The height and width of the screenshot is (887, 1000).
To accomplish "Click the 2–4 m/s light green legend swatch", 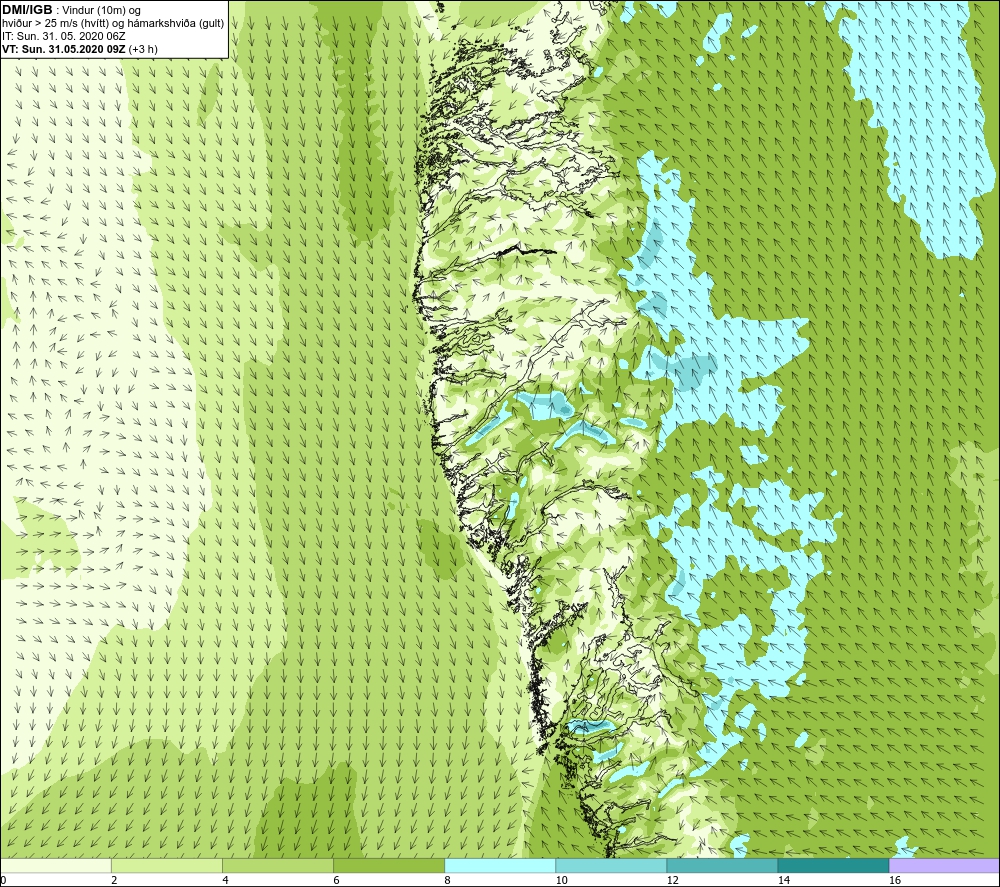I will click(167, 865).
